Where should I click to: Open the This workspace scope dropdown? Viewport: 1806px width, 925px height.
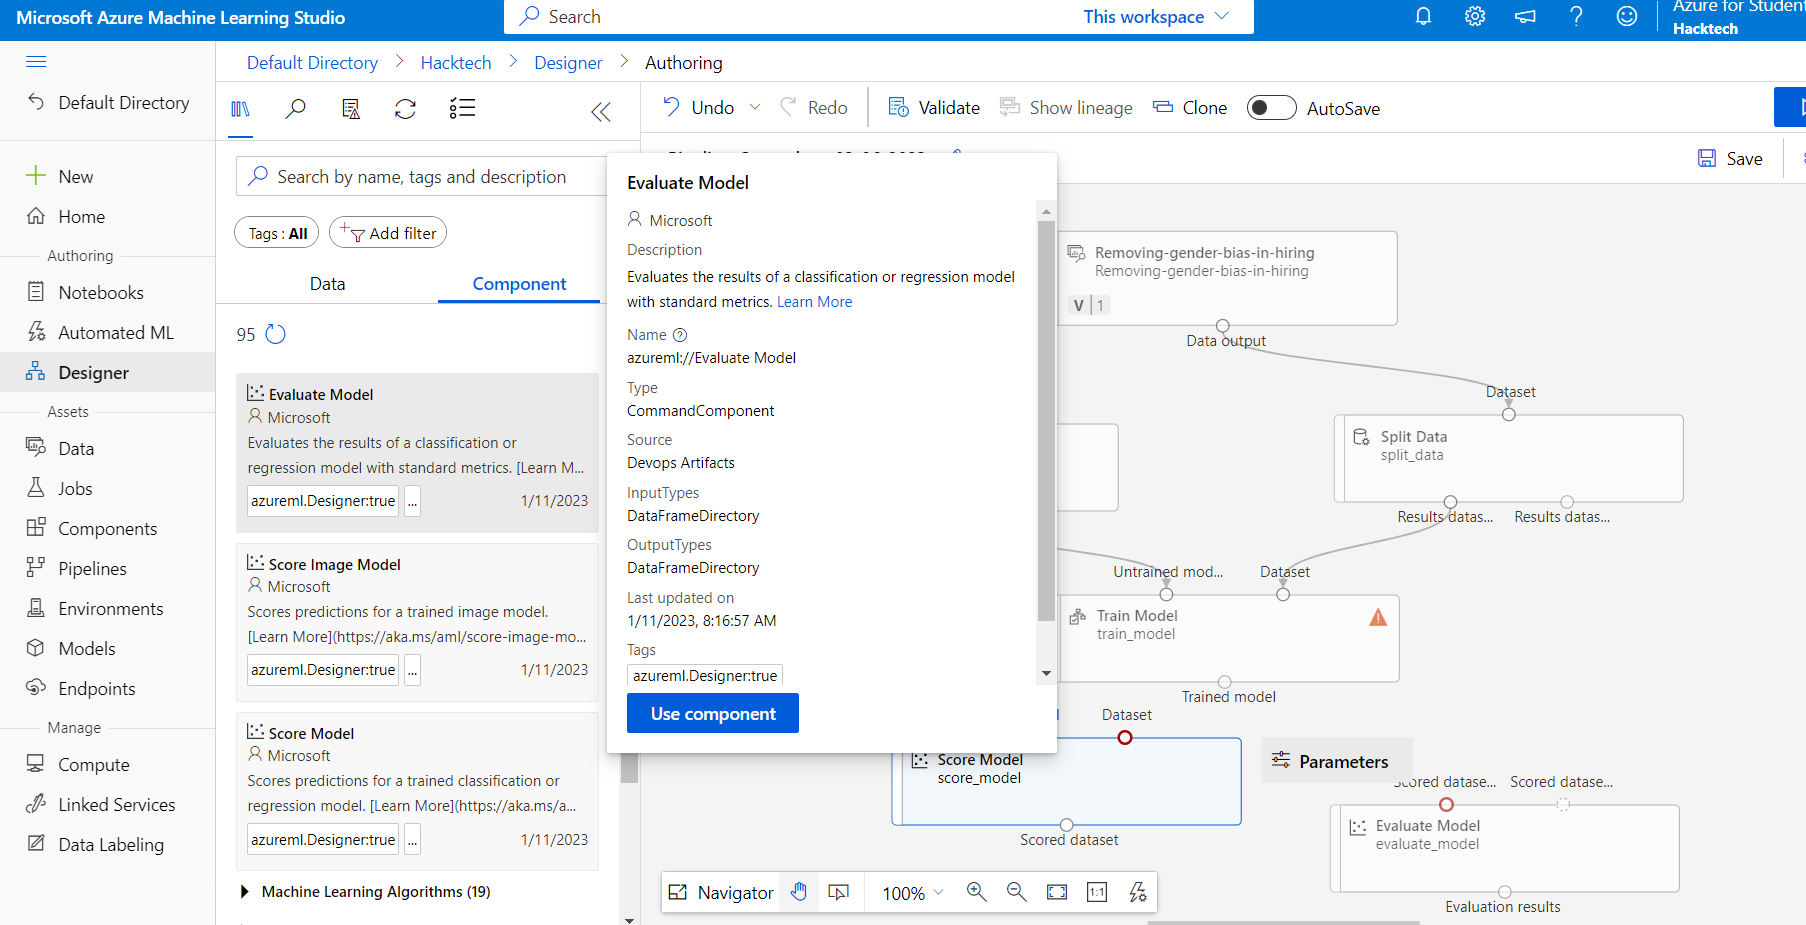pos(1156,17)
